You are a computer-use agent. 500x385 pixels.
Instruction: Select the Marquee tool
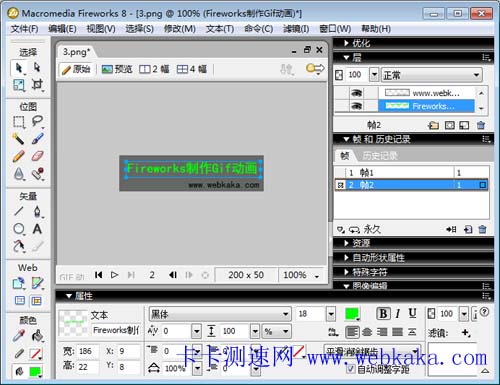coord(19,122)
